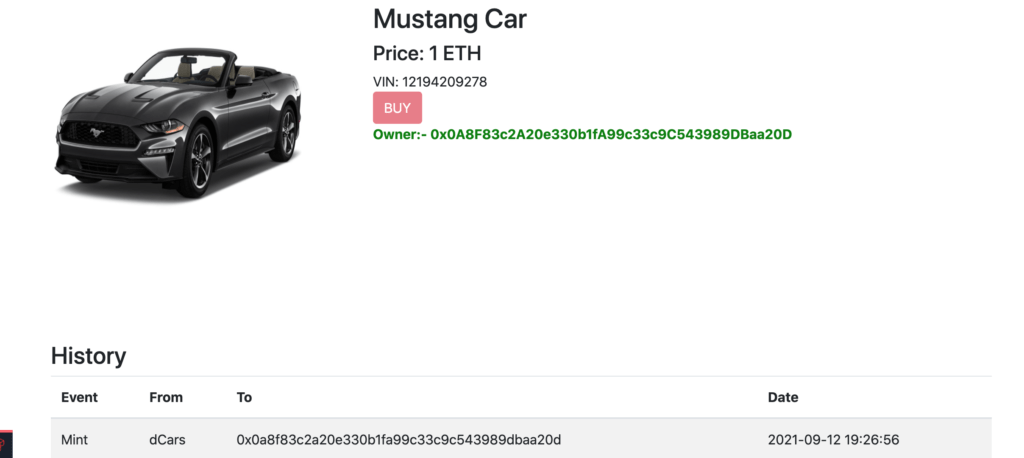Select the Mustang Car title
Image resolution: width=1024 pixels, height=458 pixels.
tap(449, 19)
